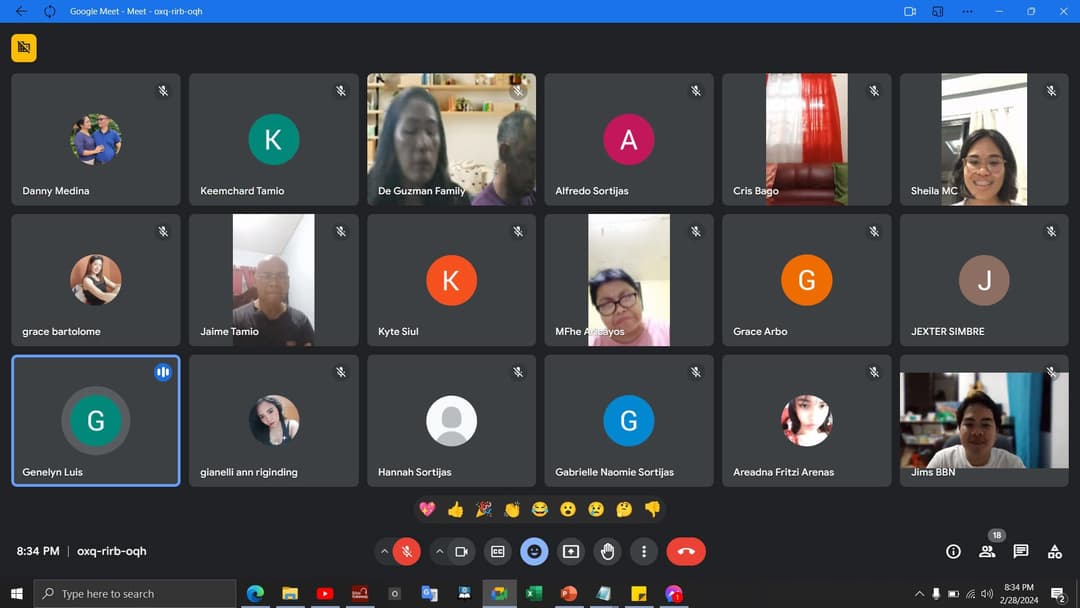Click the Gabrielle Naomie Sortijas name

coord(614,472)
